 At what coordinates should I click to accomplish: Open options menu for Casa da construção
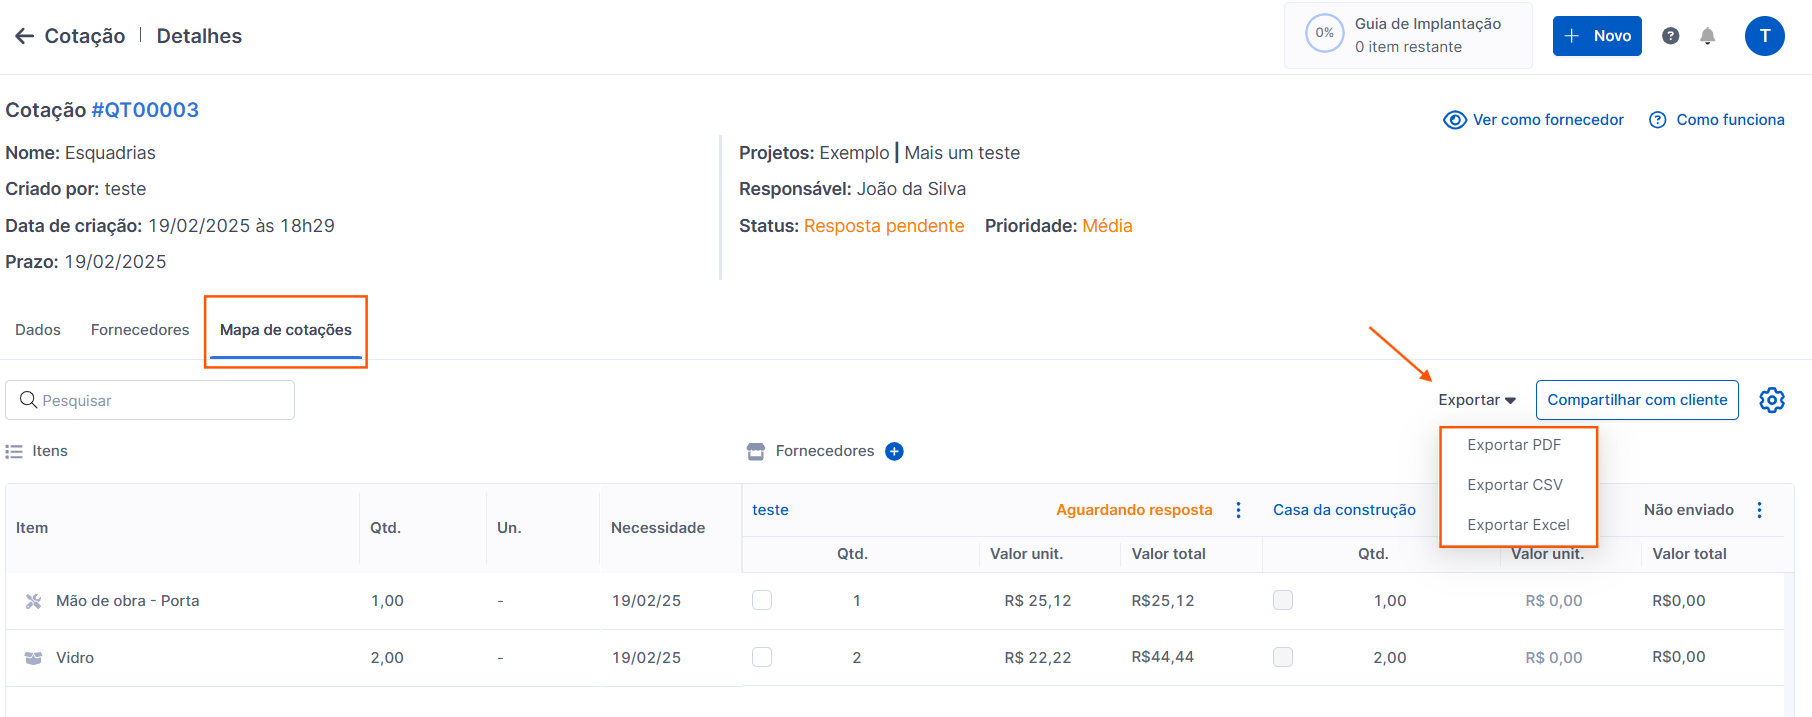tap(1759, 510)
